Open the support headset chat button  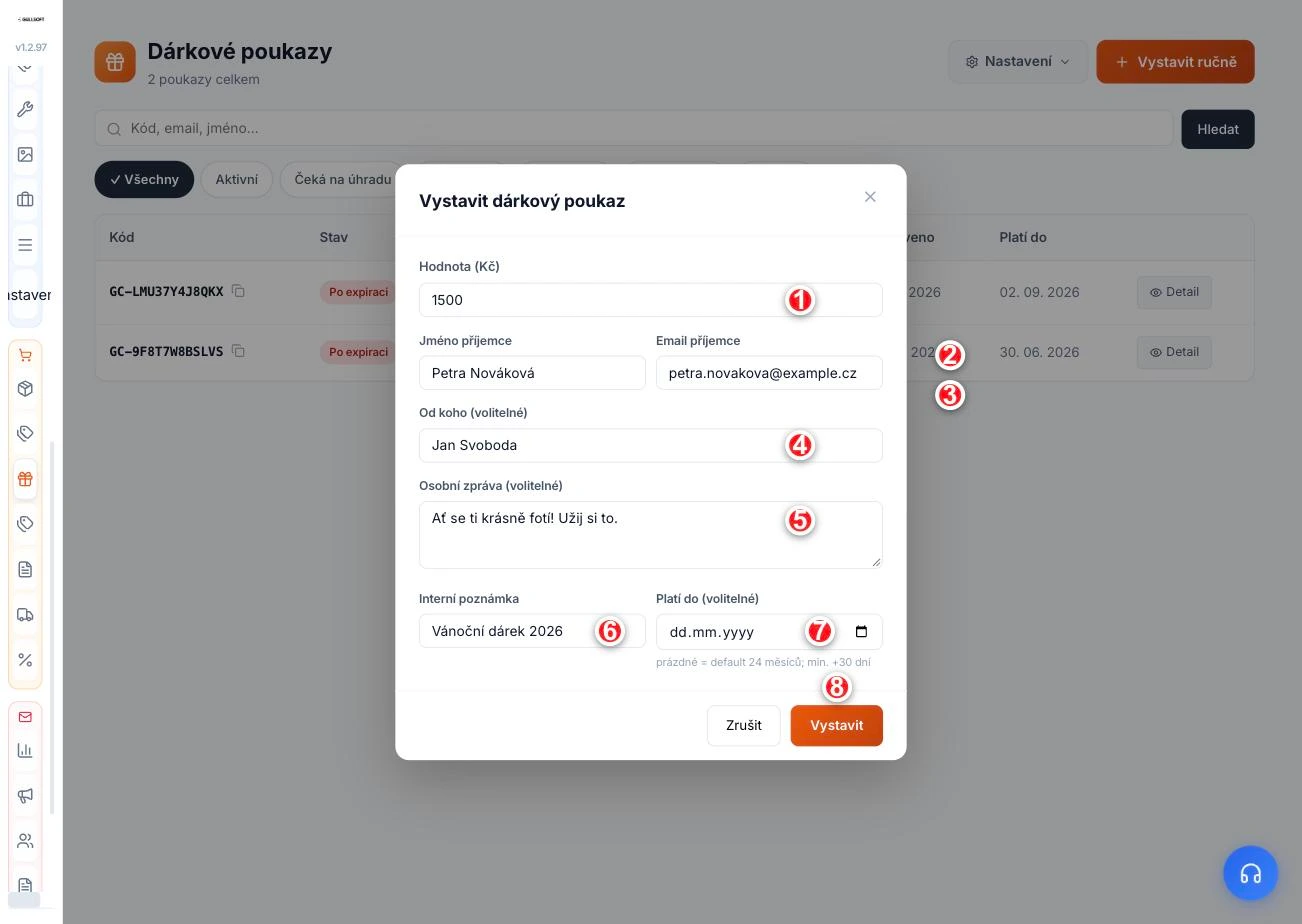tap(1250, 873)
